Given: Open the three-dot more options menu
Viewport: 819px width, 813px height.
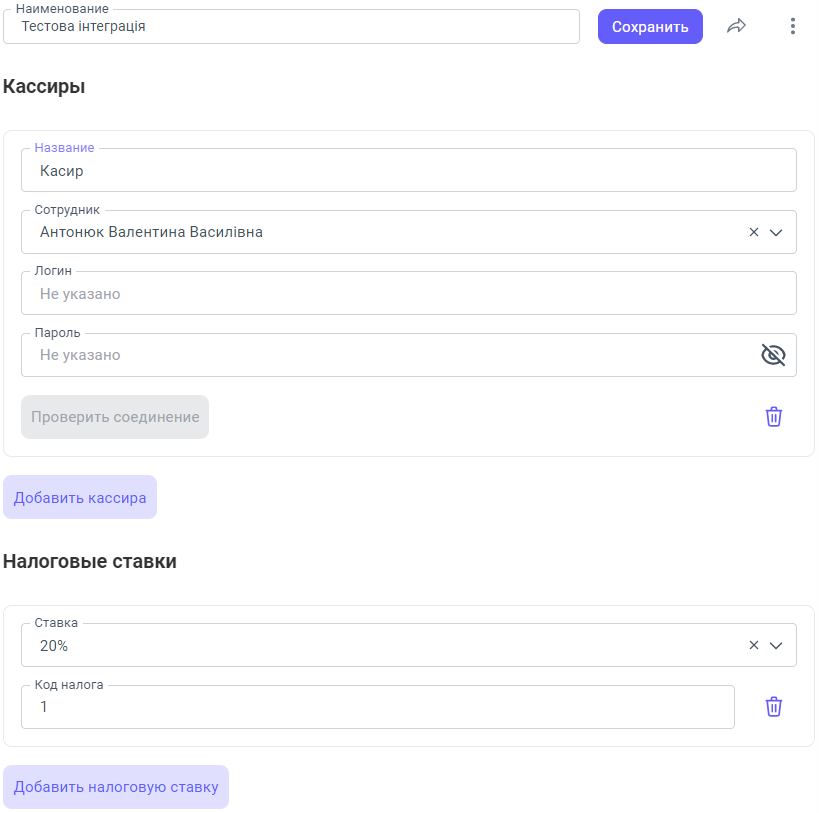Looking at the screenshot, I should pos(792,27).
